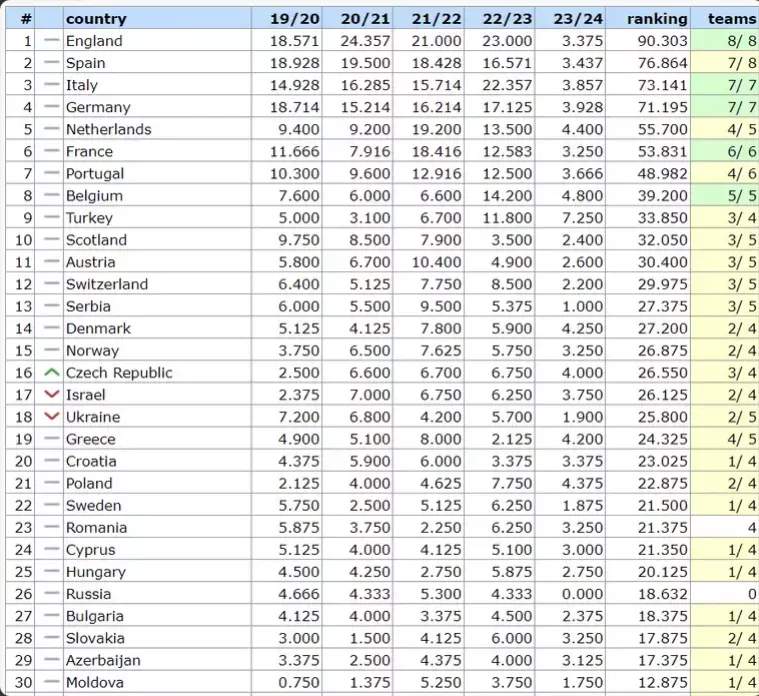Open the Spain country link
The height and width of the screenshot is (696, 759).
tap(85, 63)
